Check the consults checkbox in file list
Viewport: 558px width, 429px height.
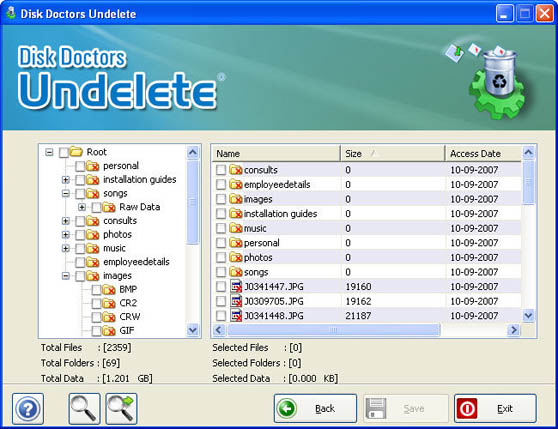click(221, 170)
